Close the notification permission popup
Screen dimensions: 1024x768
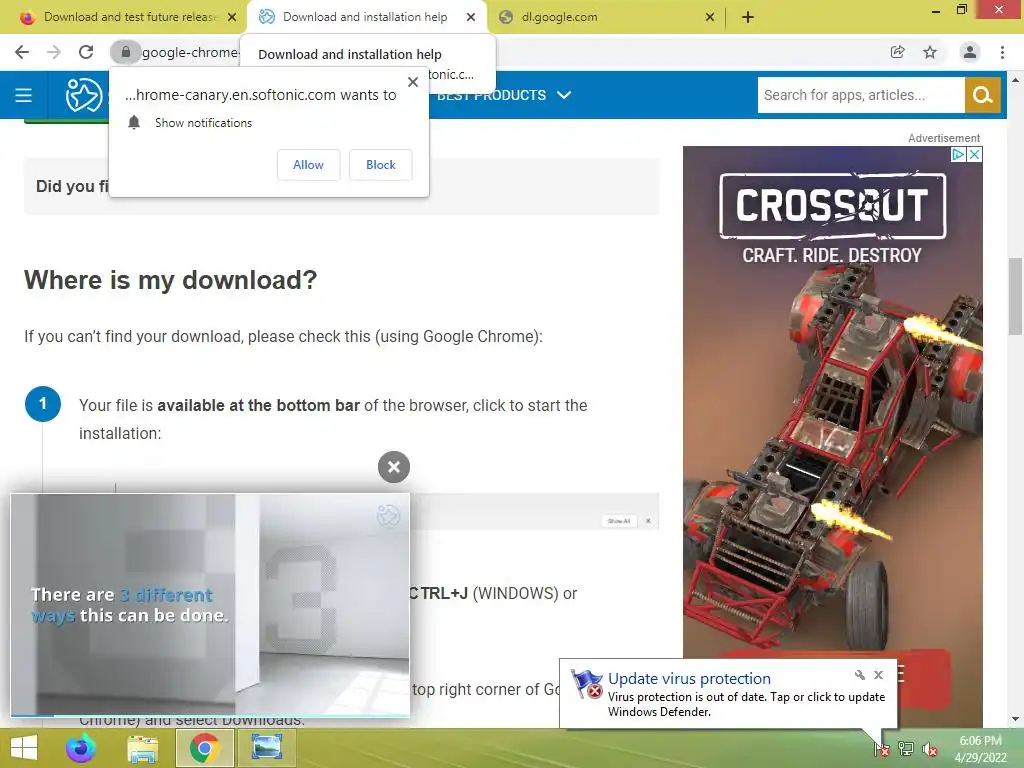(x=413, y=82)
